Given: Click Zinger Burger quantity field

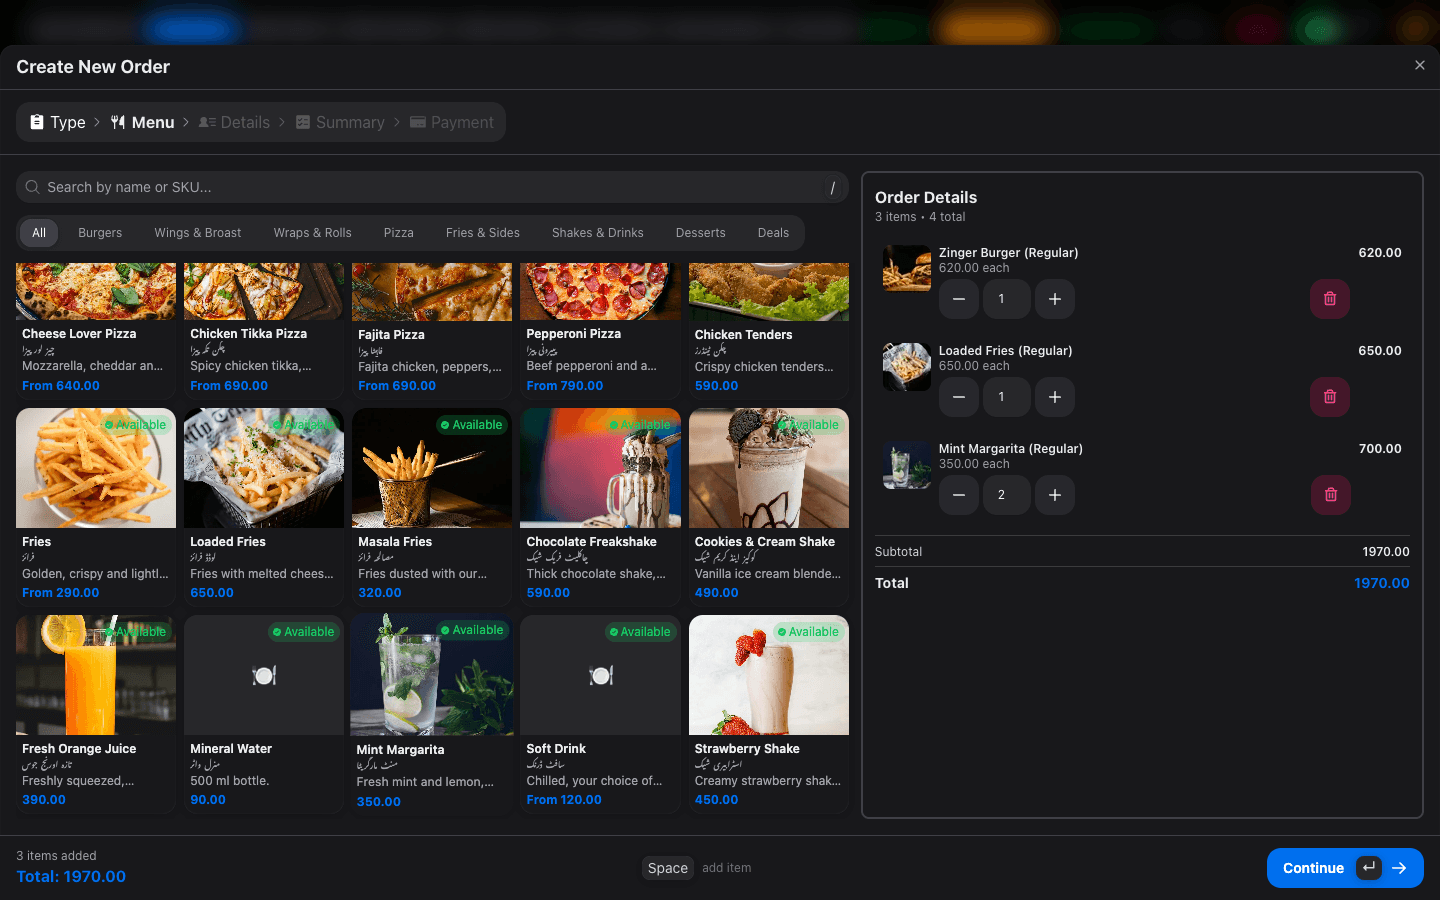Looking at the screenshot, I should click(1006, 299).
